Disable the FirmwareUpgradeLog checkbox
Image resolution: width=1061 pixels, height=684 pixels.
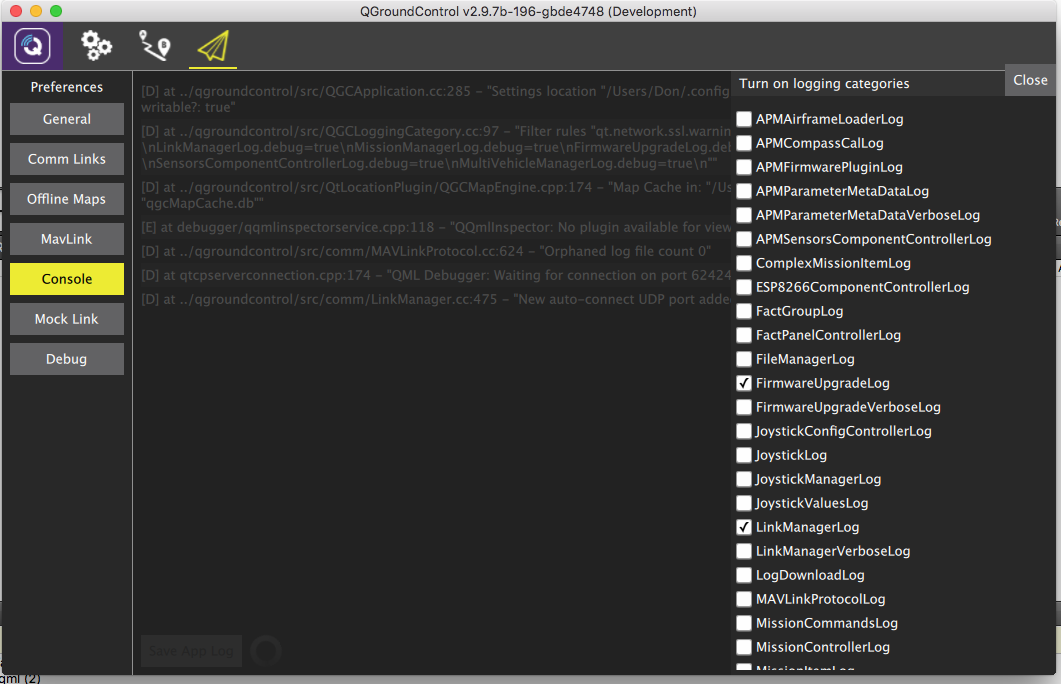click(x=744, y=383)
